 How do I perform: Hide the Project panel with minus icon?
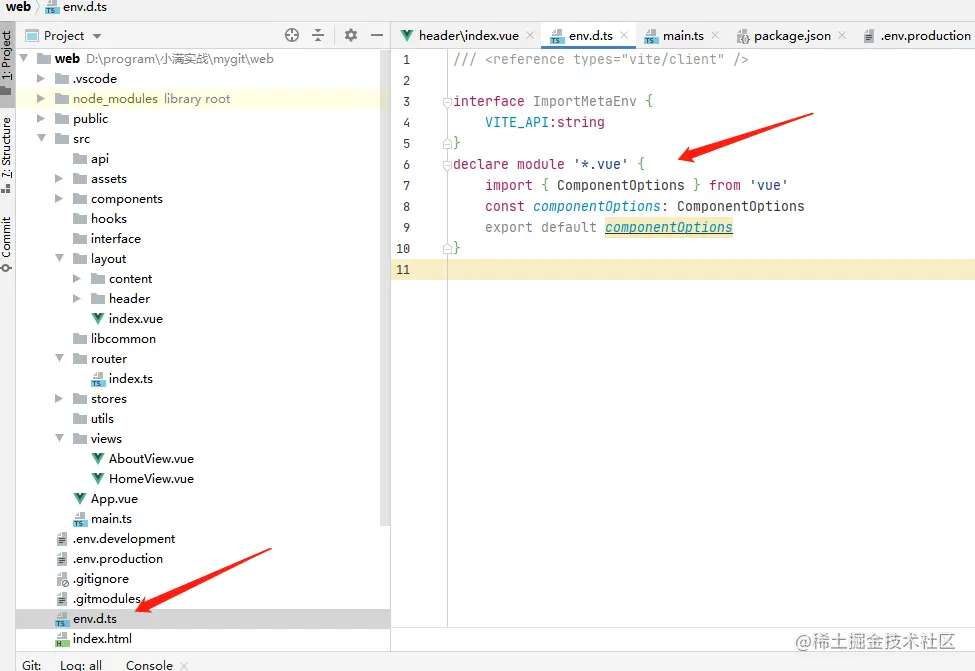click(377, 35)
